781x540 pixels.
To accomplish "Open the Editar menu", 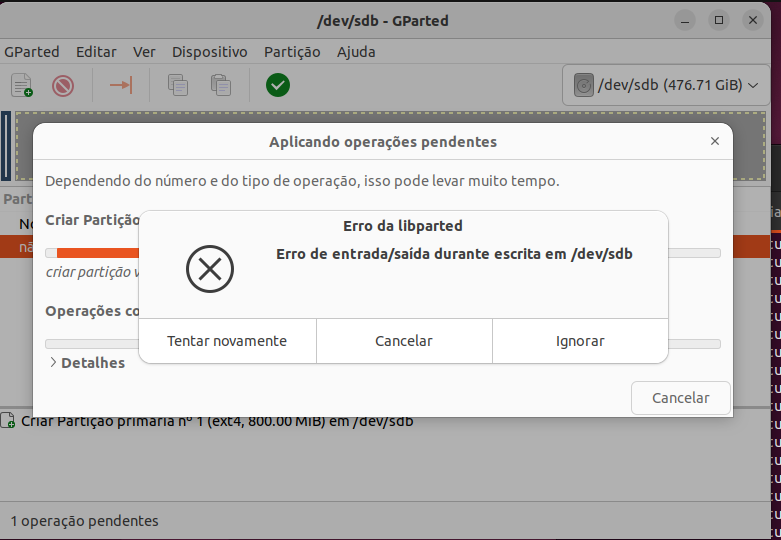I will [96, 52].
